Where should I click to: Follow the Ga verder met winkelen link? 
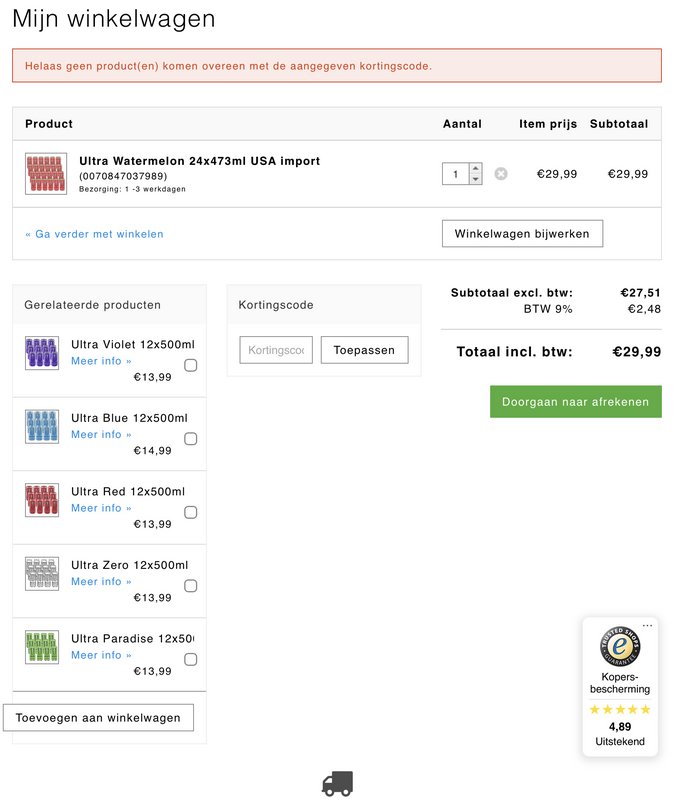[x=95, y=234]
